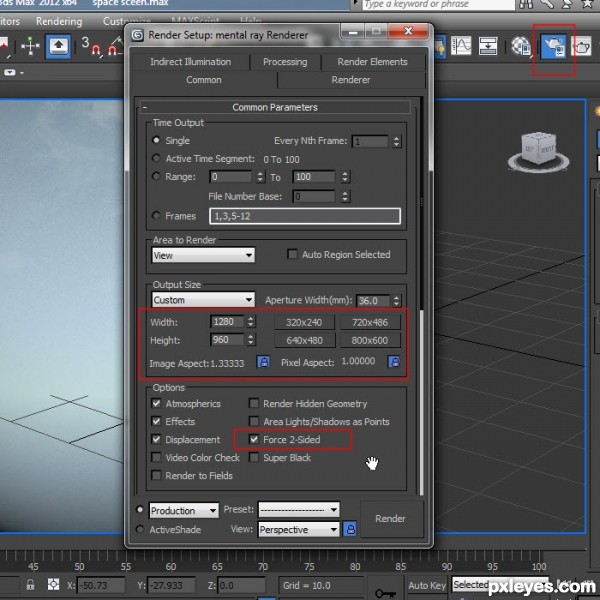The height and width of the screenshot is (600, 600).
Task: Set output size preset 640x480
Action: tap(304, 340)
